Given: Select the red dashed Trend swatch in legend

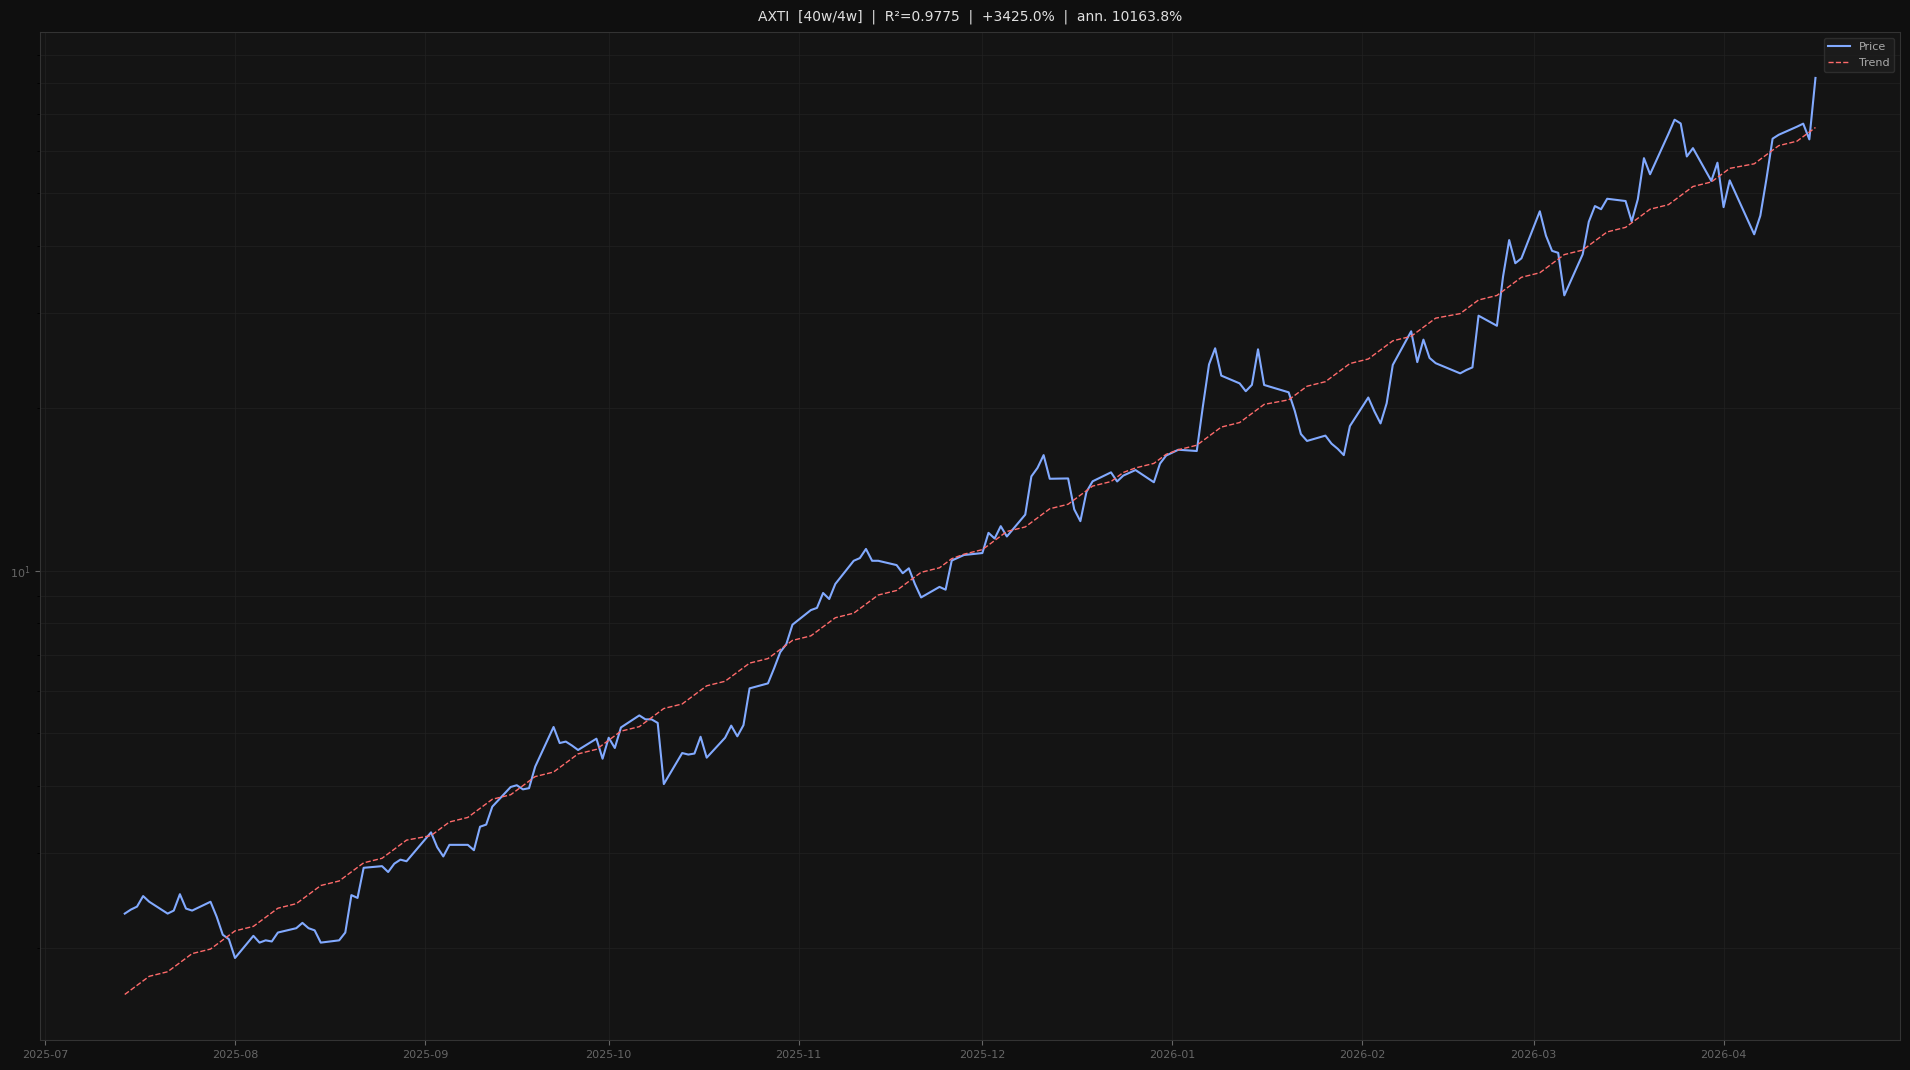Looking at the screenshot, I should 1838,63.
